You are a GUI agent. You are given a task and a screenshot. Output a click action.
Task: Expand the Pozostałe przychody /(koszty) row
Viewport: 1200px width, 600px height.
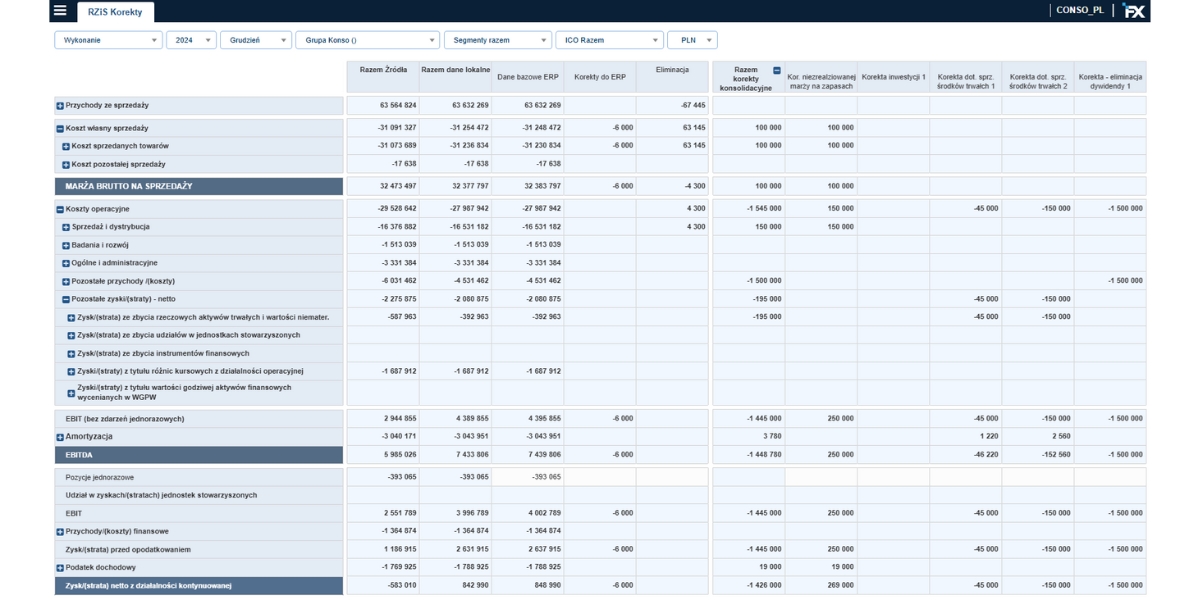pyautogui.click(x=66, y=281)
